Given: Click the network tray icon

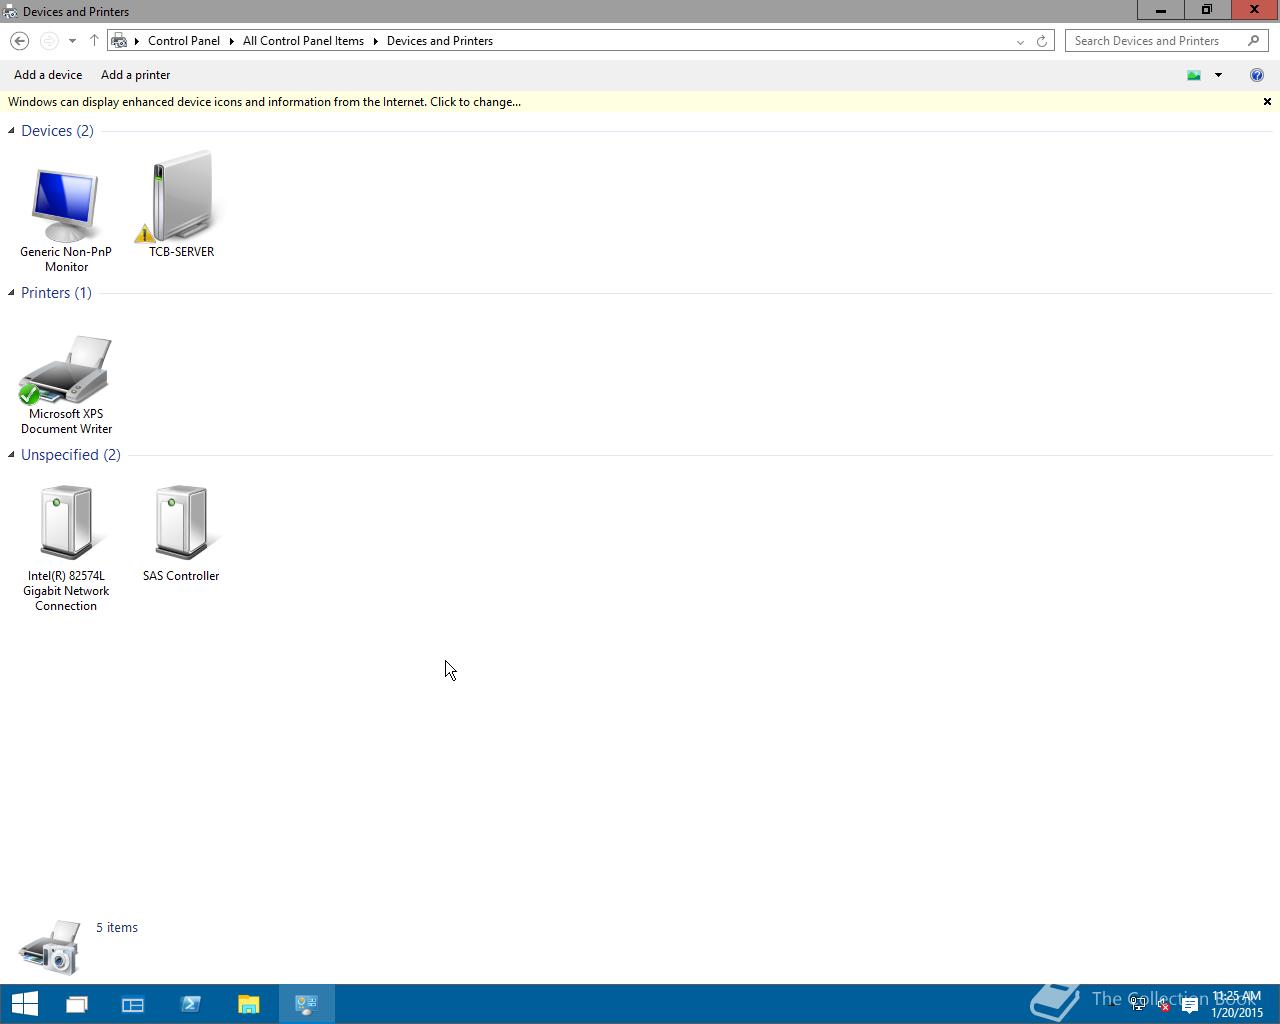Looking at the screenshot, I should pos(1138,1005).
